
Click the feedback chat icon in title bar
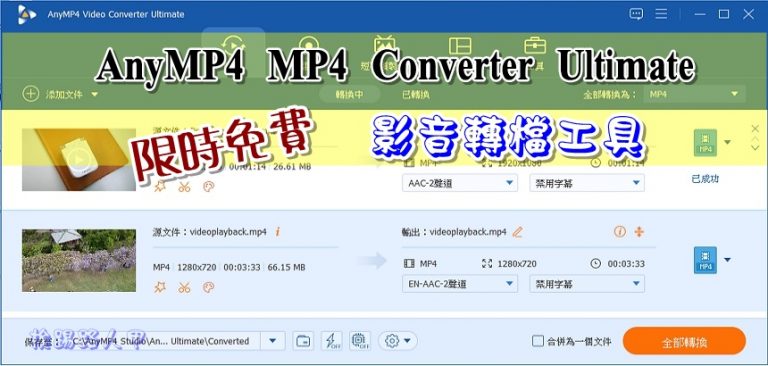coord(636,14)
